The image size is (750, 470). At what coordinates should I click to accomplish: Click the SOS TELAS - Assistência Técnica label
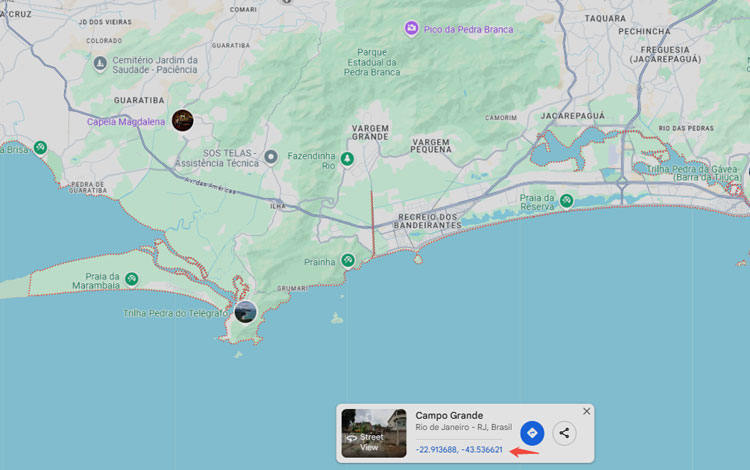tap(217, 158)
